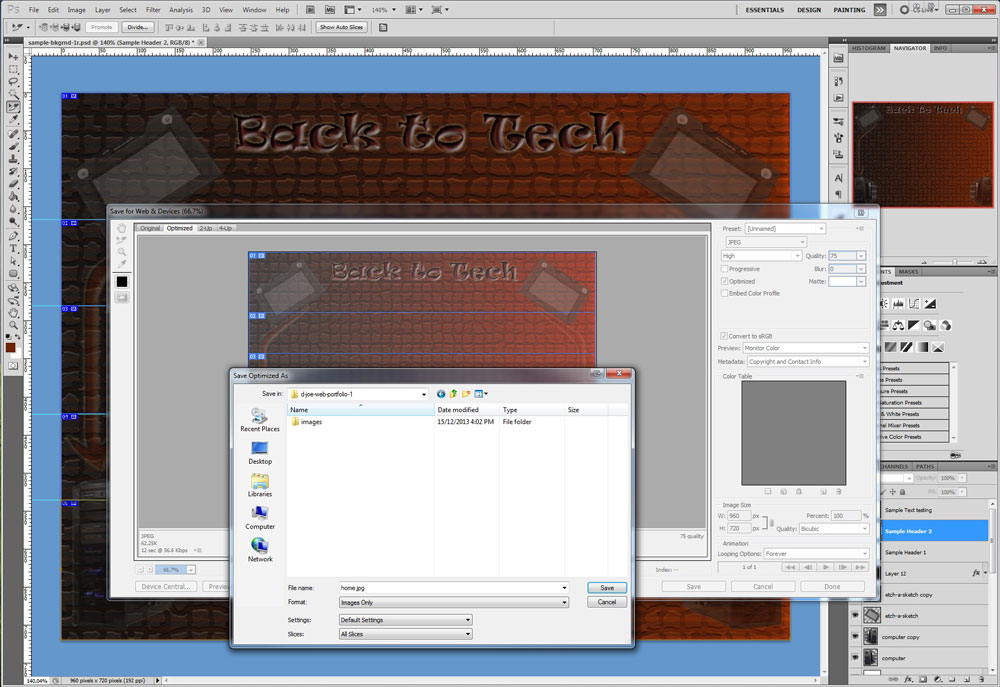1000x687 pixels.
Task: Click the Go Back navigation icon
Action: 441,394
